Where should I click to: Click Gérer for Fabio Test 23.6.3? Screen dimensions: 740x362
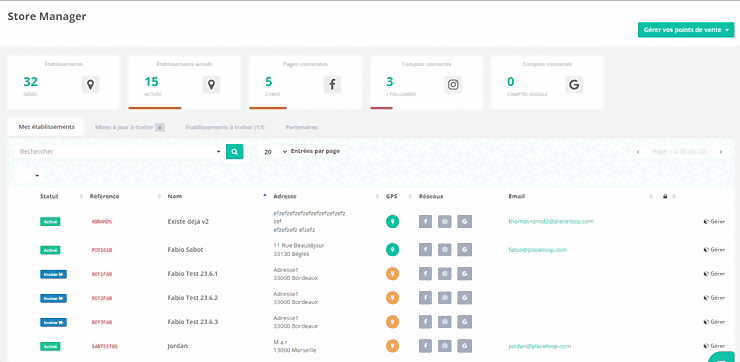tap(714, 322)
